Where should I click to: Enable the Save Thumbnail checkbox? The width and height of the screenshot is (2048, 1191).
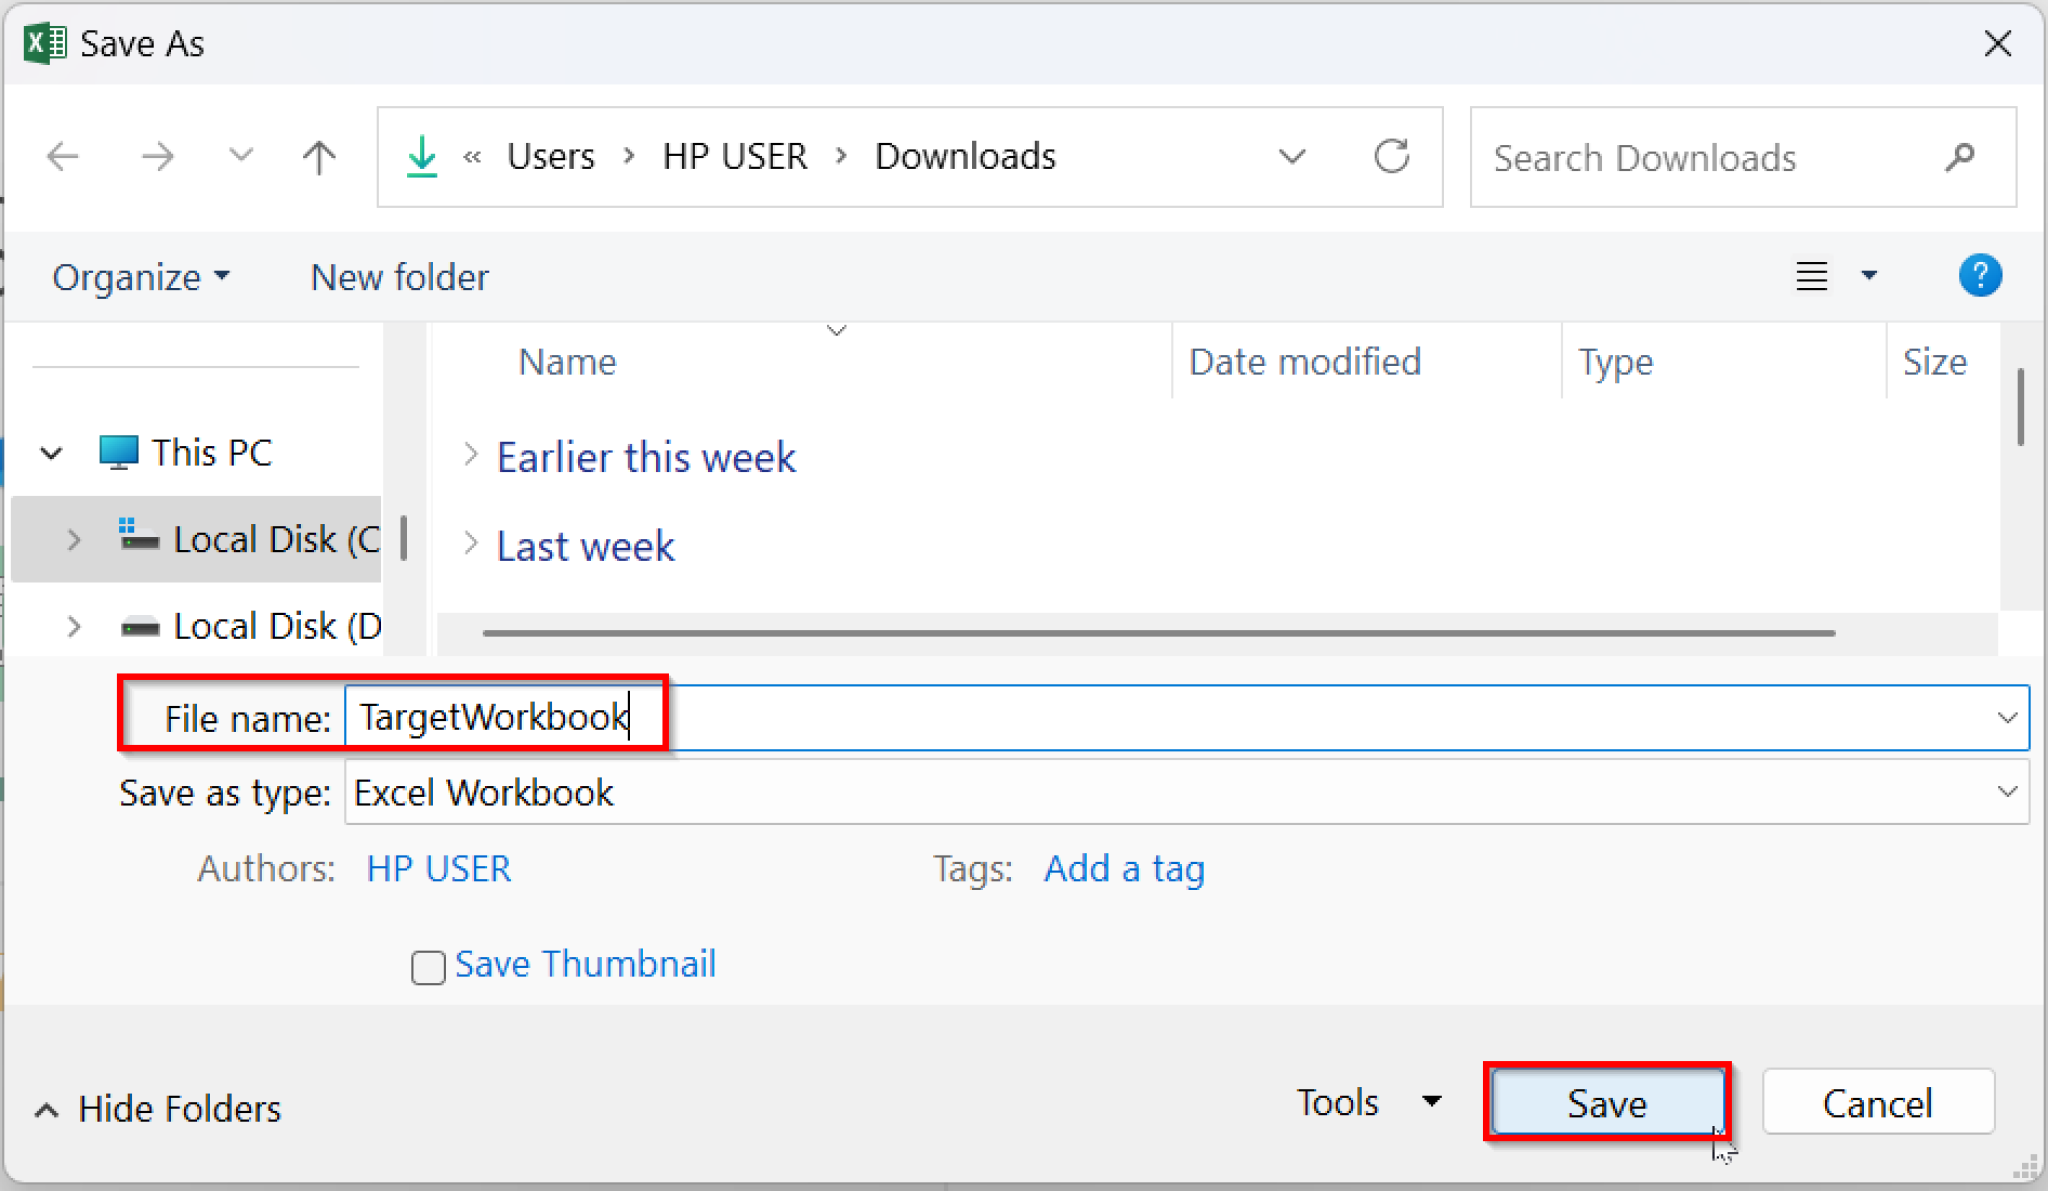tap(428, 966)
